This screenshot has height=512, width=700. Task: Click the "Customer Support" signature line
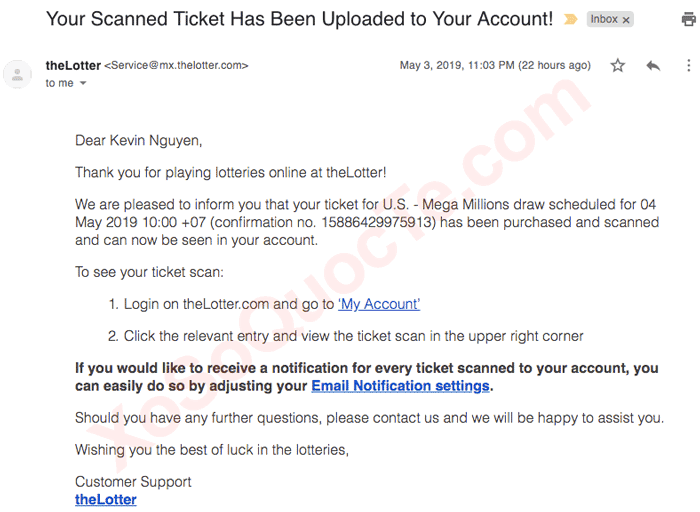[133, 481]
